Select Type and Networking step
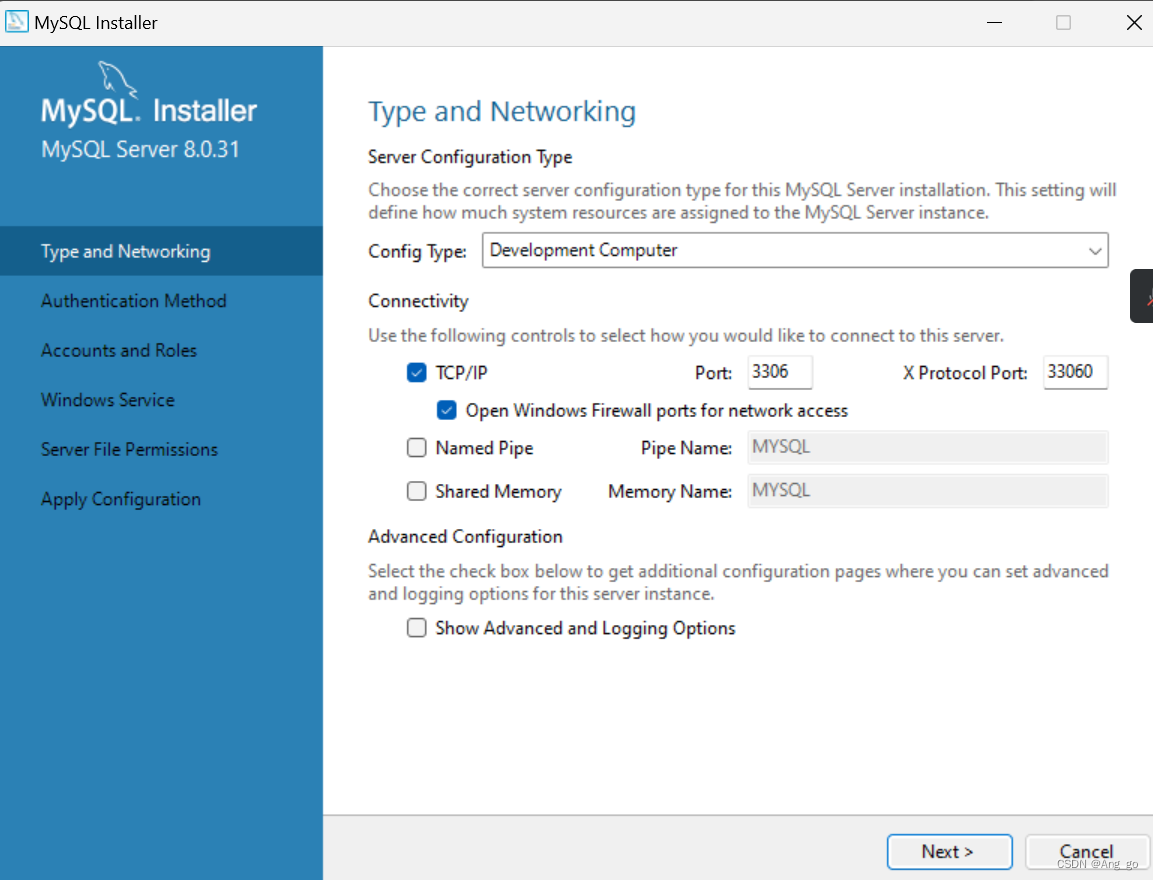Image resolution: width=1153 pixels, height=880 pixels. [161, 251]
